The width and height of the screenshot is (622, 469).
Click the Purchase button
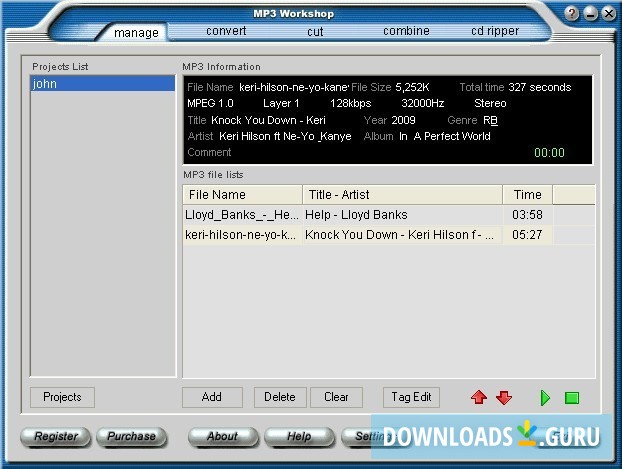tap(131, 436)
